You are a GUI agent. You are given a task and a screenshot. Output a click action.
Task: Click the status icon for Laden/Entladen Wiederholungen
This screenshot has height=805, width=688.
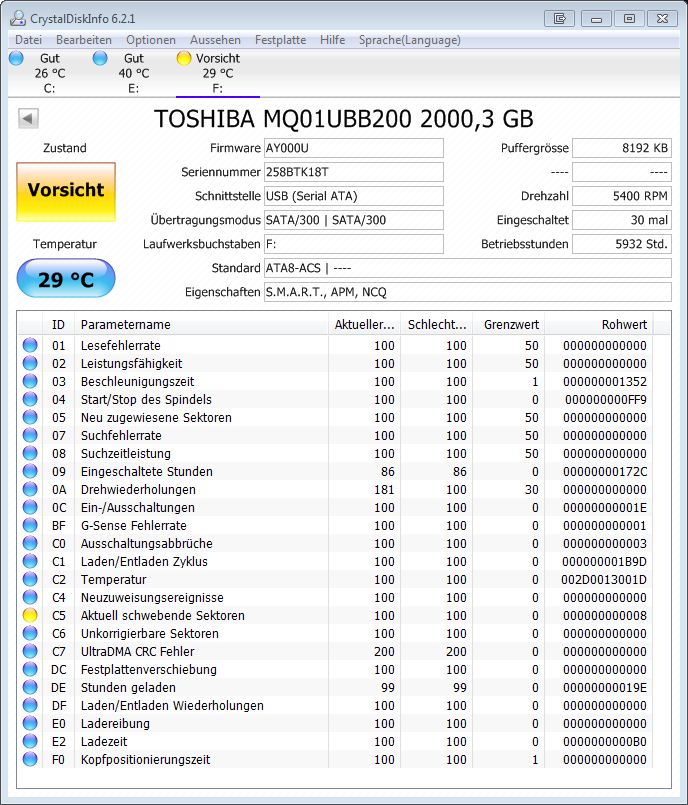point(30,705)
